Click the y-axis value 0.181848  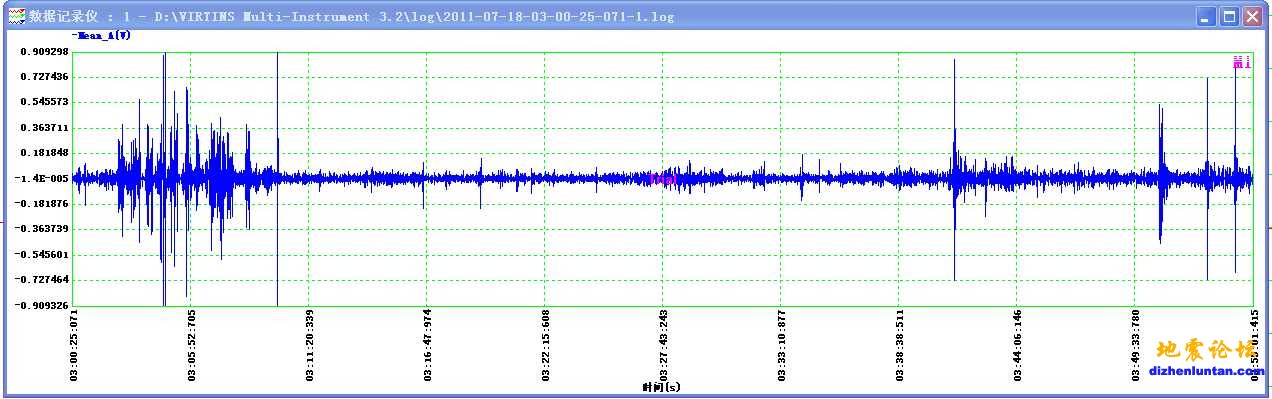pyautogui.click(x=43, y=153)
